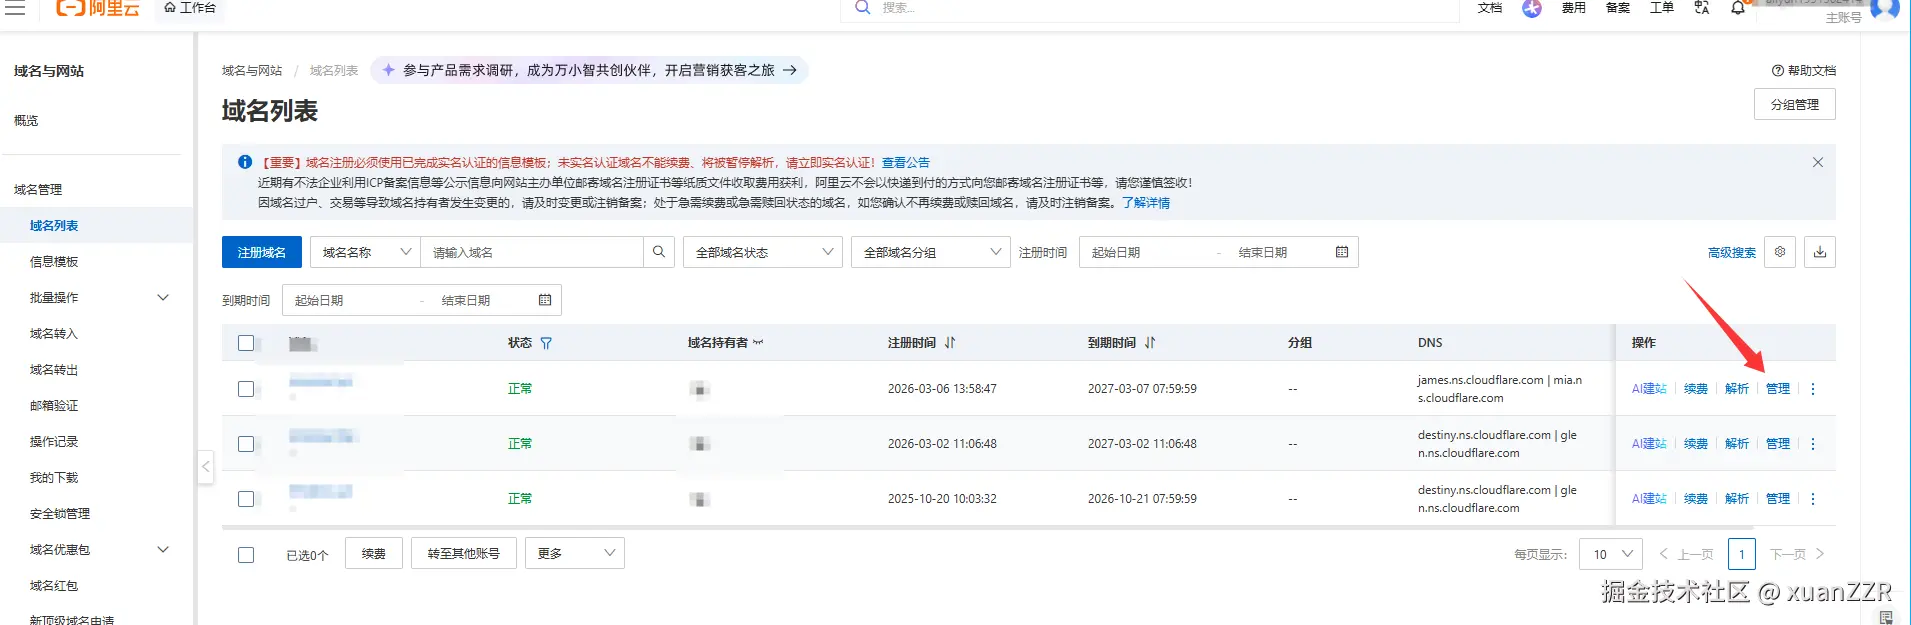
Task: Sort by expiry time column
Action: tap(1150, 343)
